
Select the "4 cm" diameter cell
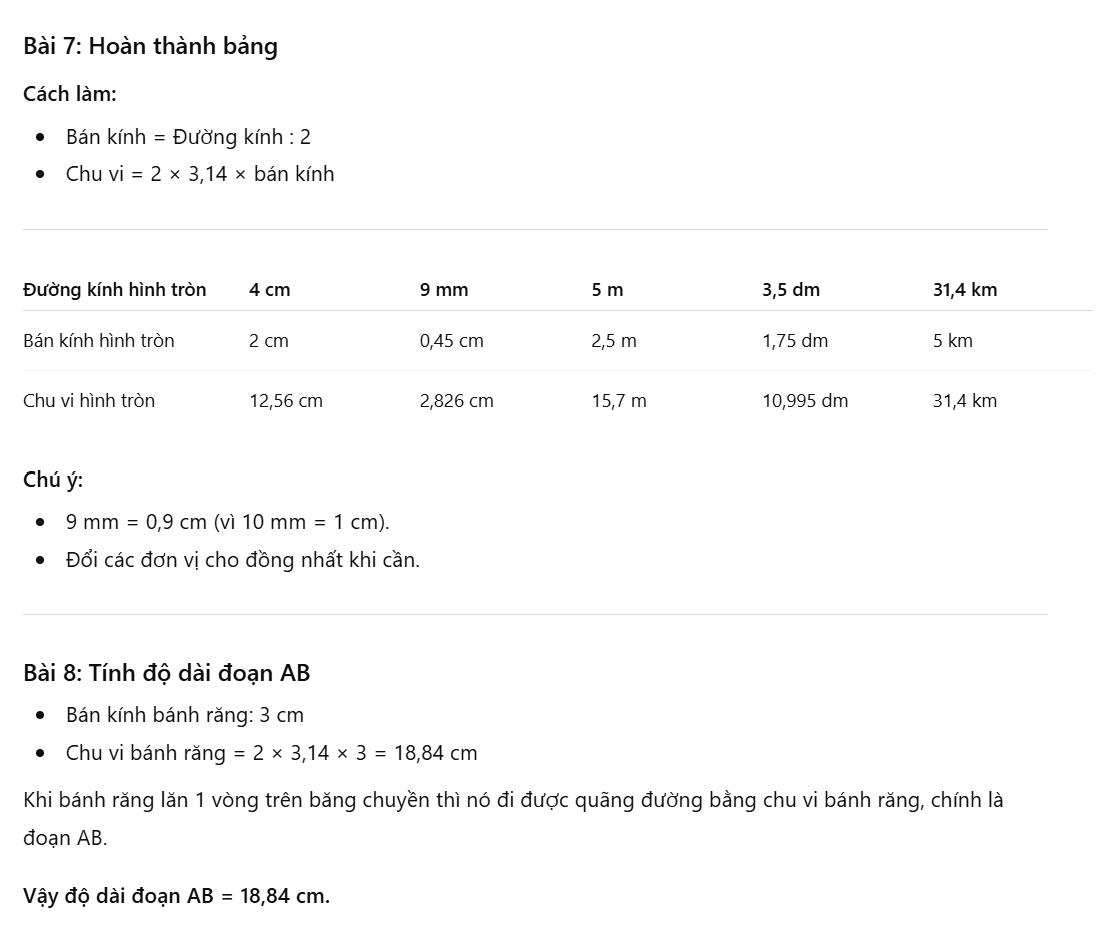click(270, 290)
